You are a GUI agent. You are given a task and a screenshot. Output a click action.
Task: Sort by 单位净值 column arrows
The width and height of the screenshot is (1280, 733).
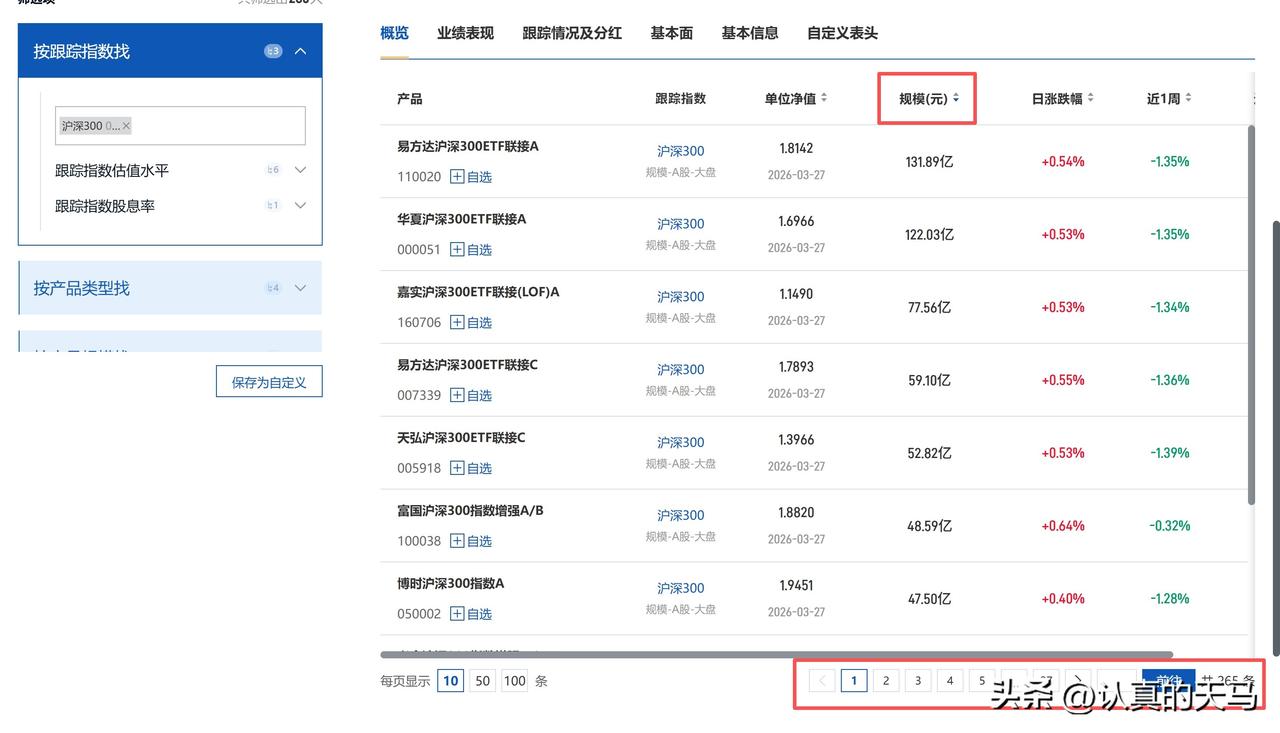823,98
